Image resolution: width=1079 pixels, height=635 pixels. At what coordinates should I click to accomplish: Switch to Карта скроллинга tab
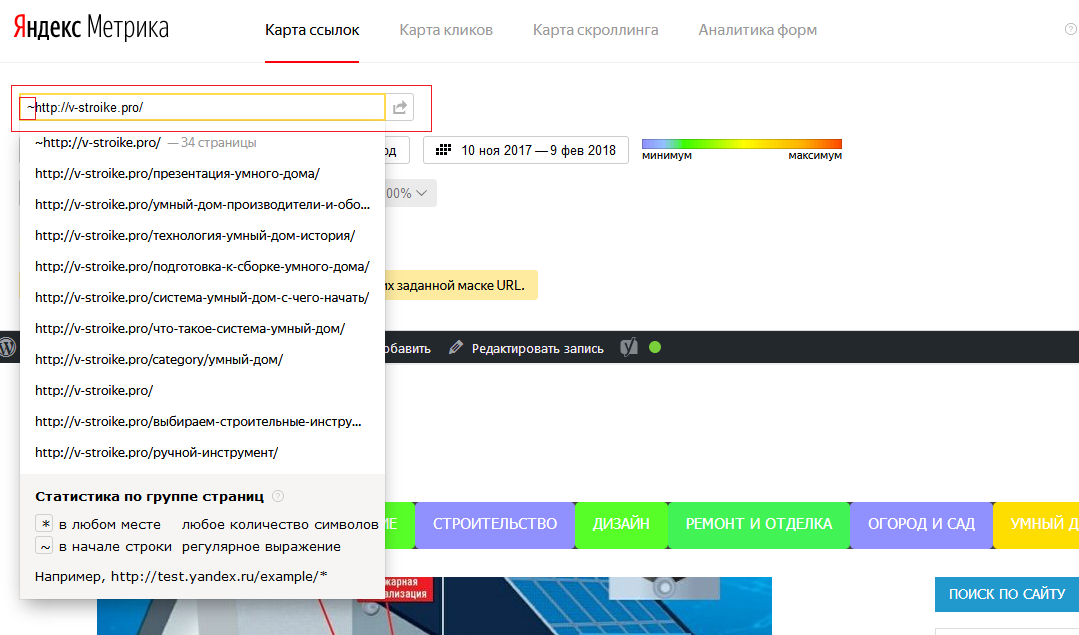pos(595,30)
